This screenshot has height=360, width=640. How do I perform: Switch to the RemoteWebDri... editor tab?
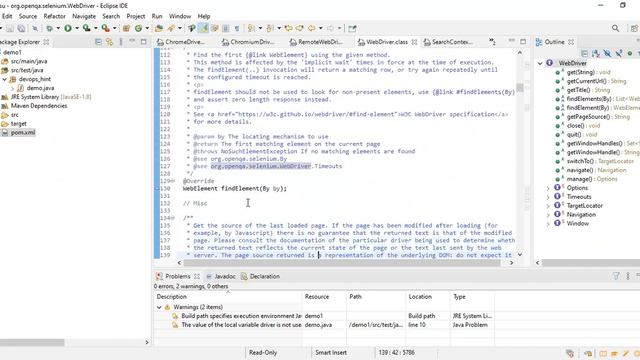click(x=316, y=42)
